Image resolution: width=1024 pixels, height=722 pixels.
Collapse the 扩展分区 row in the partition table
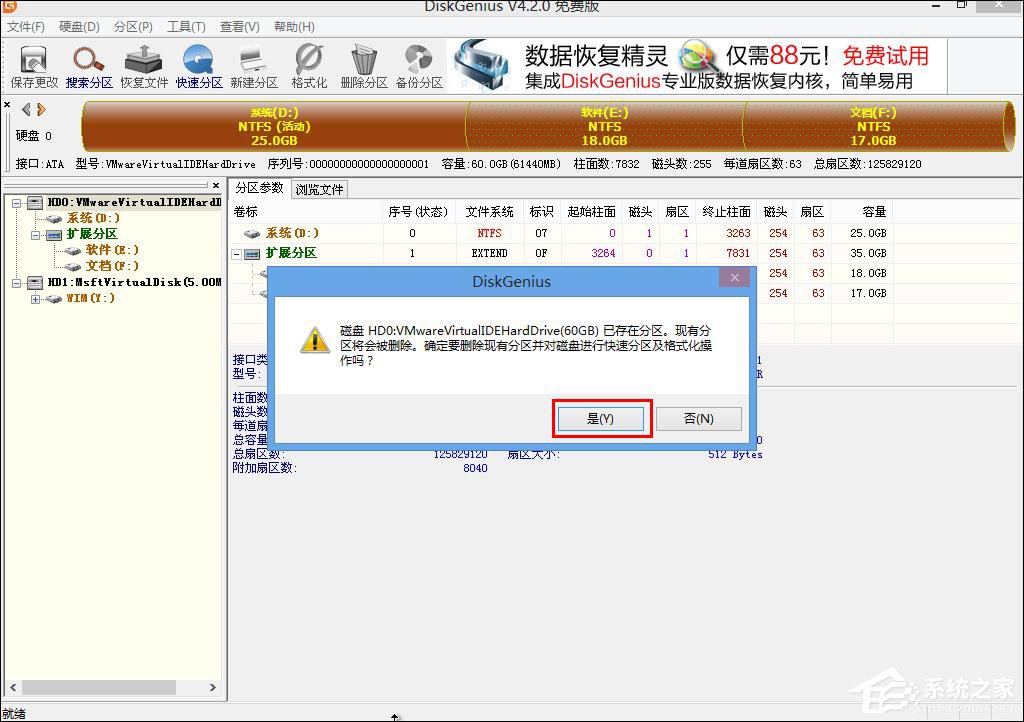click(235, 253)
